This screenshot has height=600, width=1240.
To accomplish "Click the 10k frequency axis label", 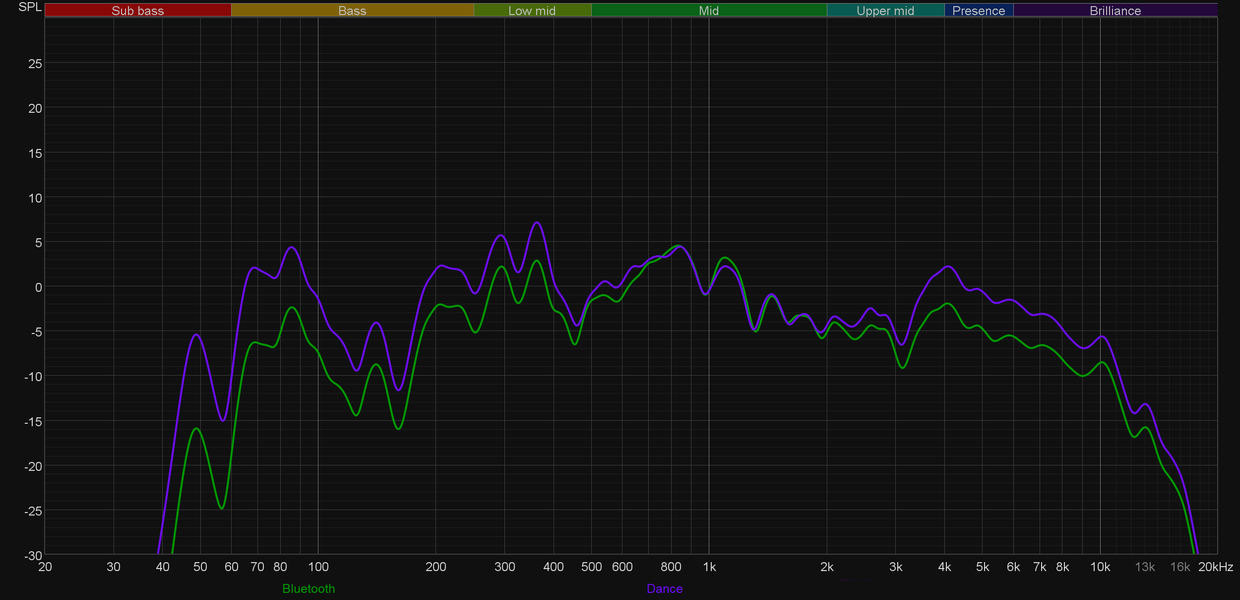I will point(1100,567).
